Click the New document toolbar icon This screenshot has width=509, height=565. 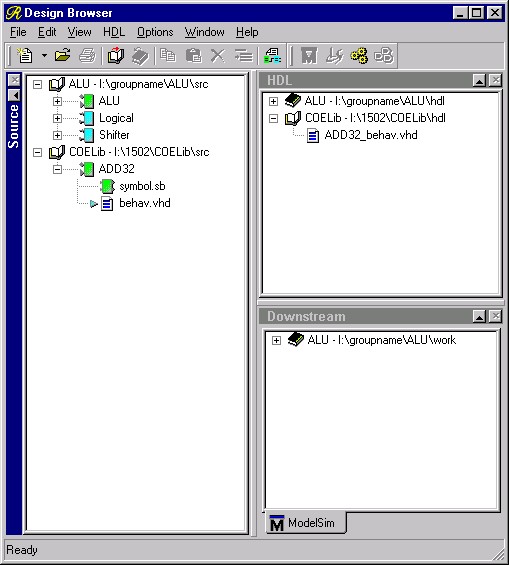point(25,56)
